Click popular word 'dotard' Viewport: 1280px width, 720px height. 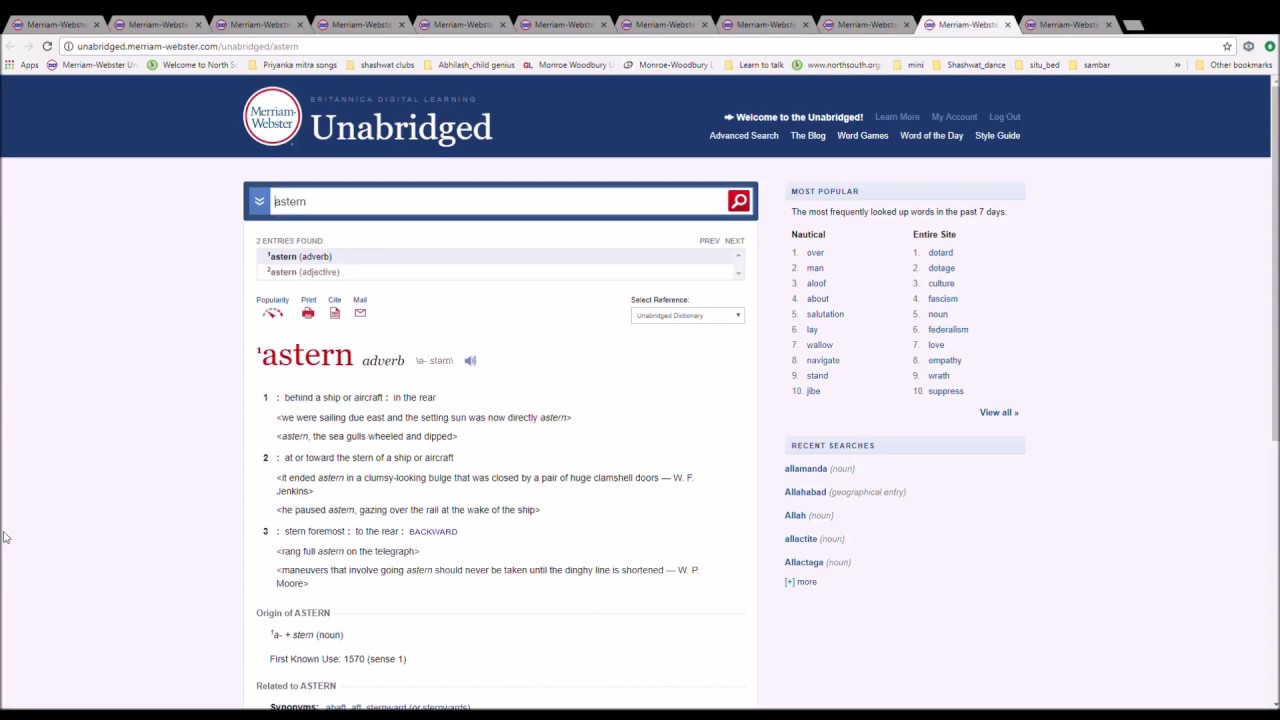pos(940,253)
